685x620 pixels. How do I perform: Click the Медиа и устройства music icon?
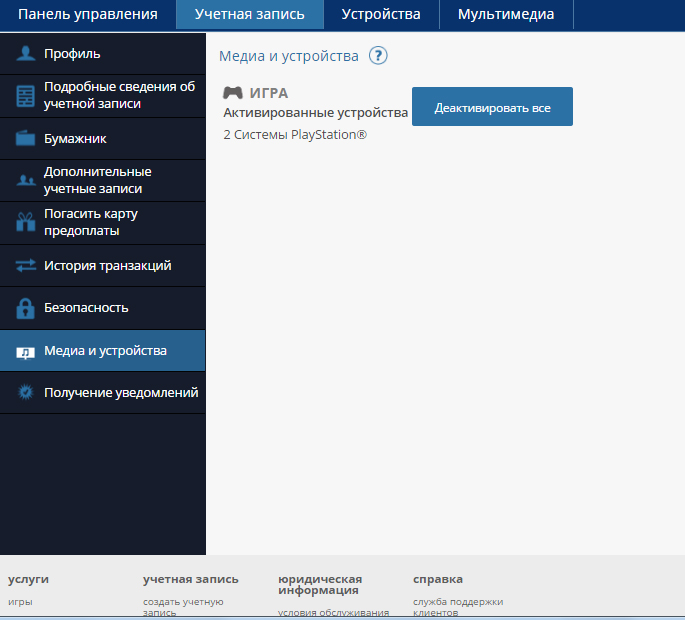25,351
